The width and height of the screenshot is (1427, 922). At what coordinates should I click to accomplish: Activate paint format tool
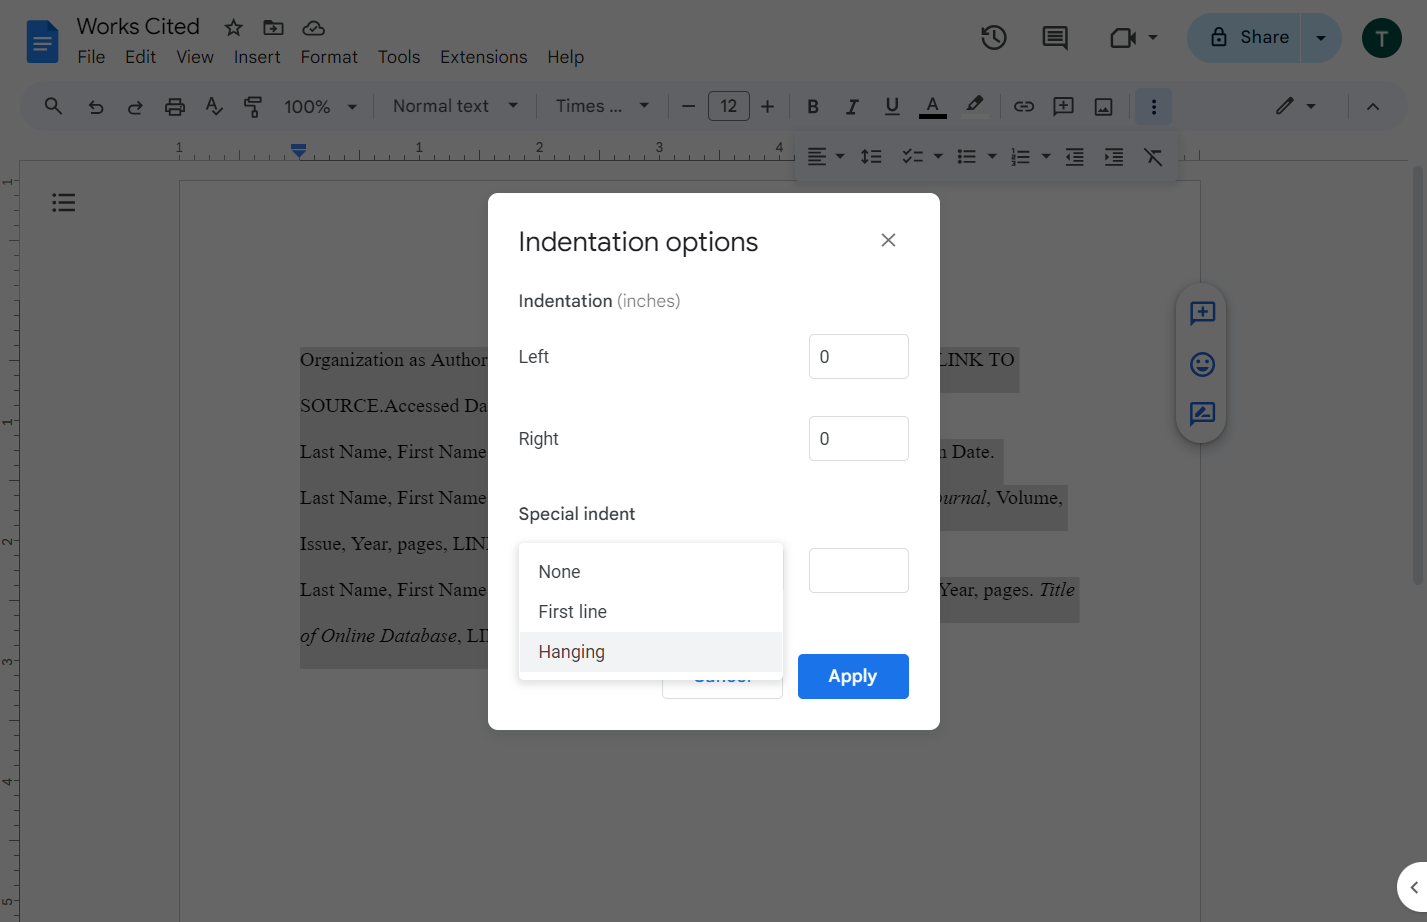pyautogui.click(x=253, y=106)
